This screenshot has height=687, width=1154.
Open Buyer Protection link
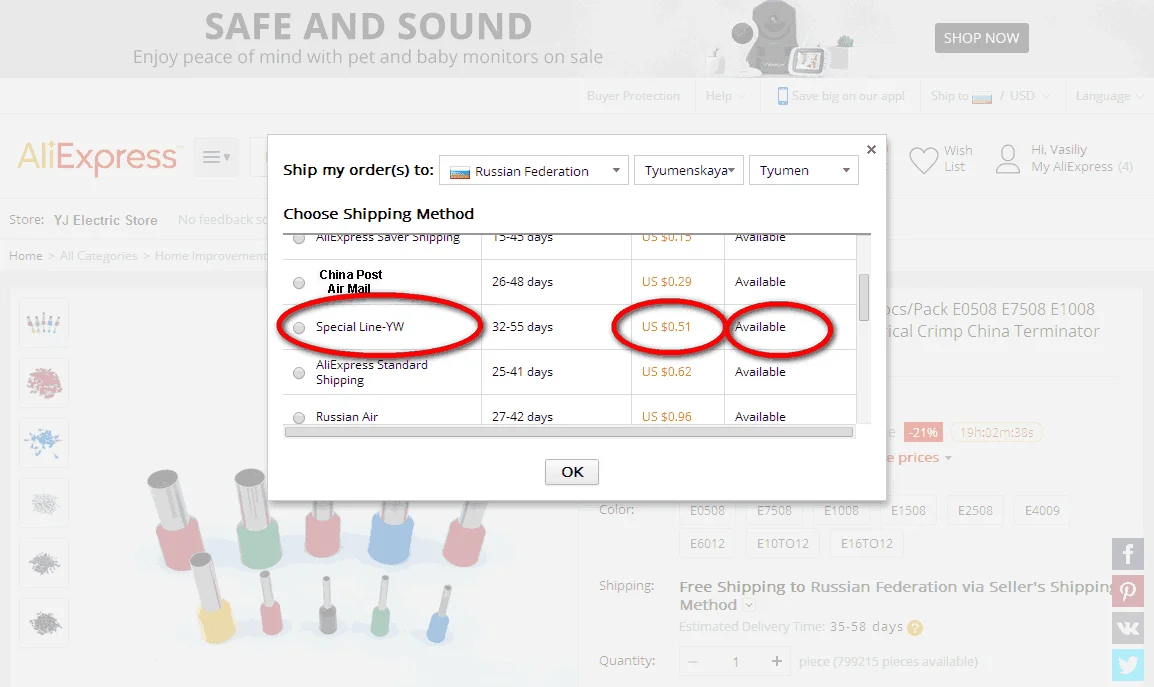(x=633, y=96)
